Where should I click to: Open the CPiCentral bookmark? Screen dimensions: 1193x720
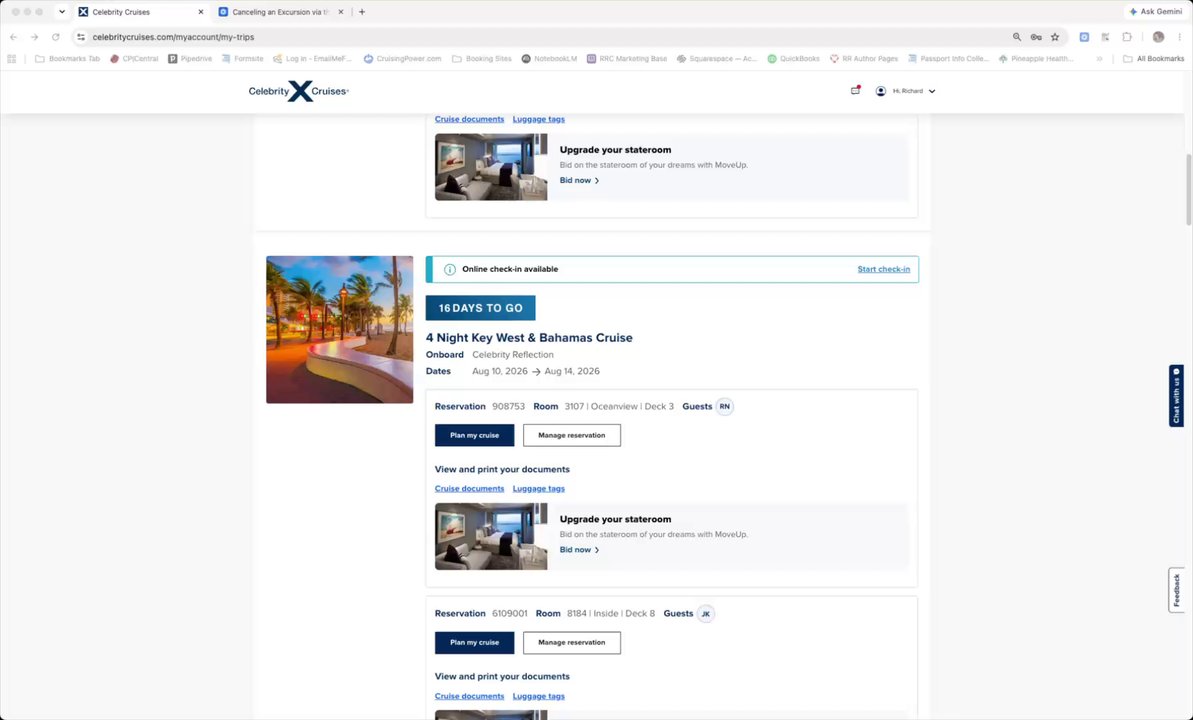[134, 59]
